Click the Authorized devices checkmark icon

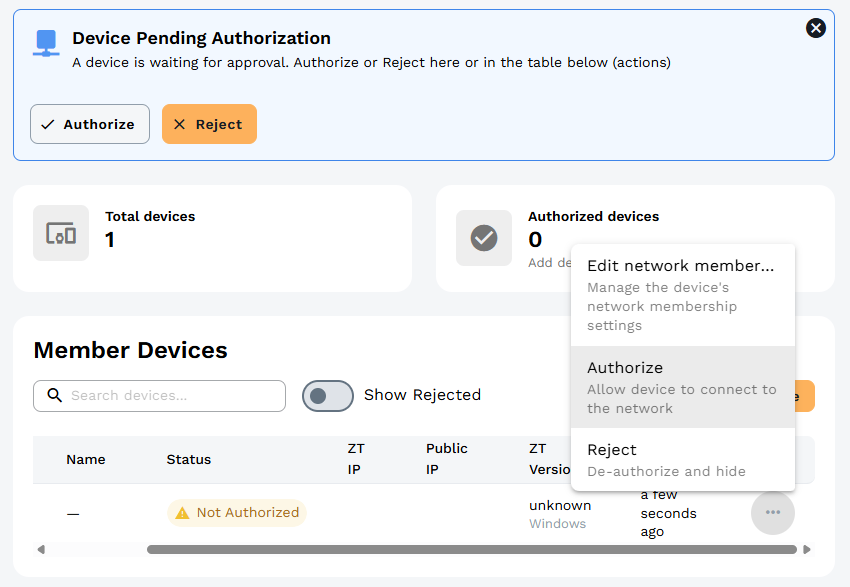[x=484, y=238]
